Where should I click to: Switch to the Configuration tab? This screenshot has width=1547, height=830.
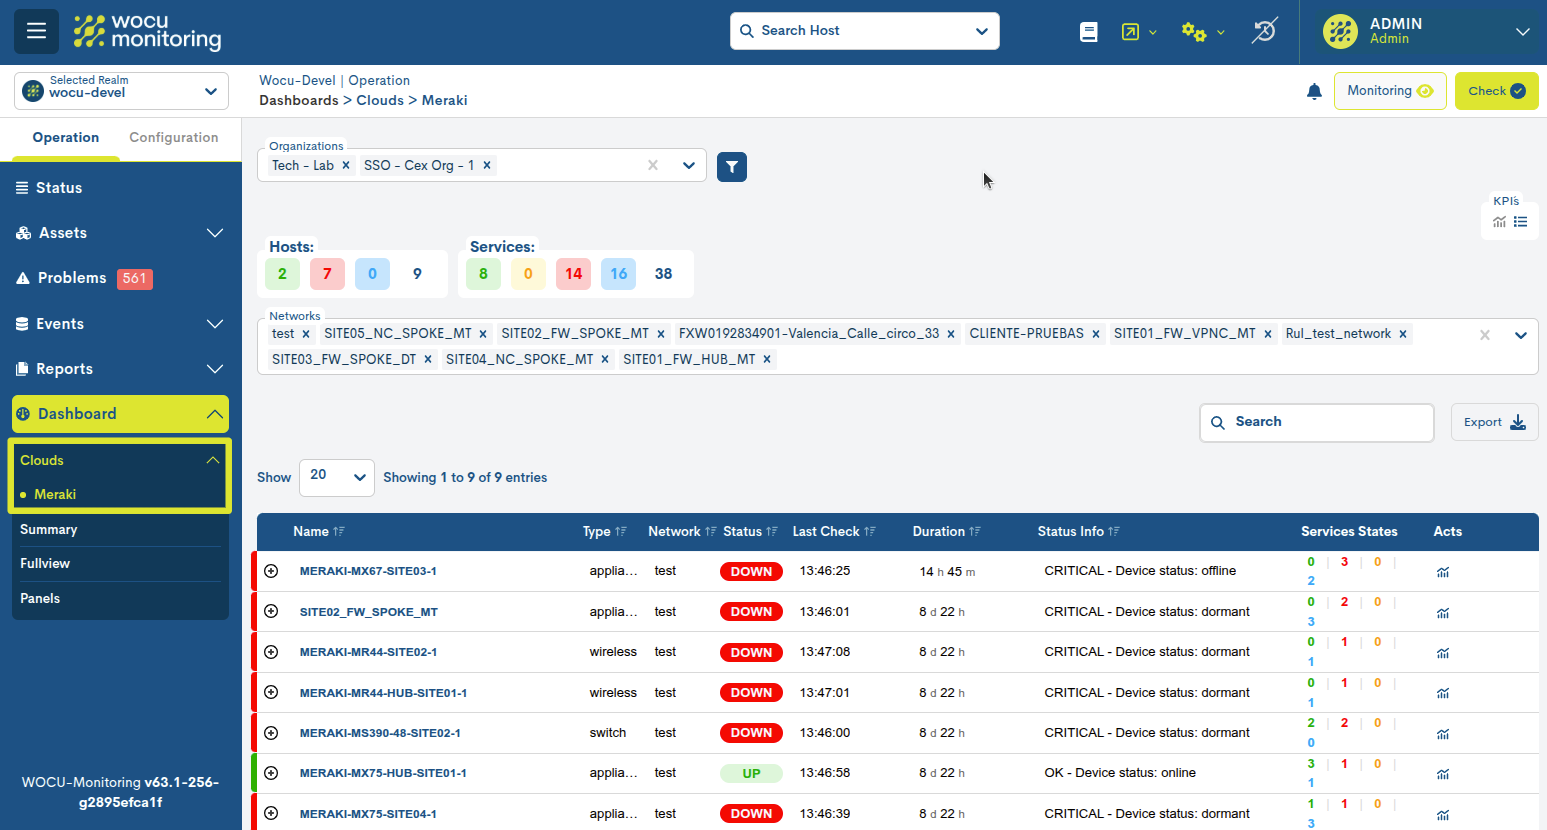coord(174,138)
